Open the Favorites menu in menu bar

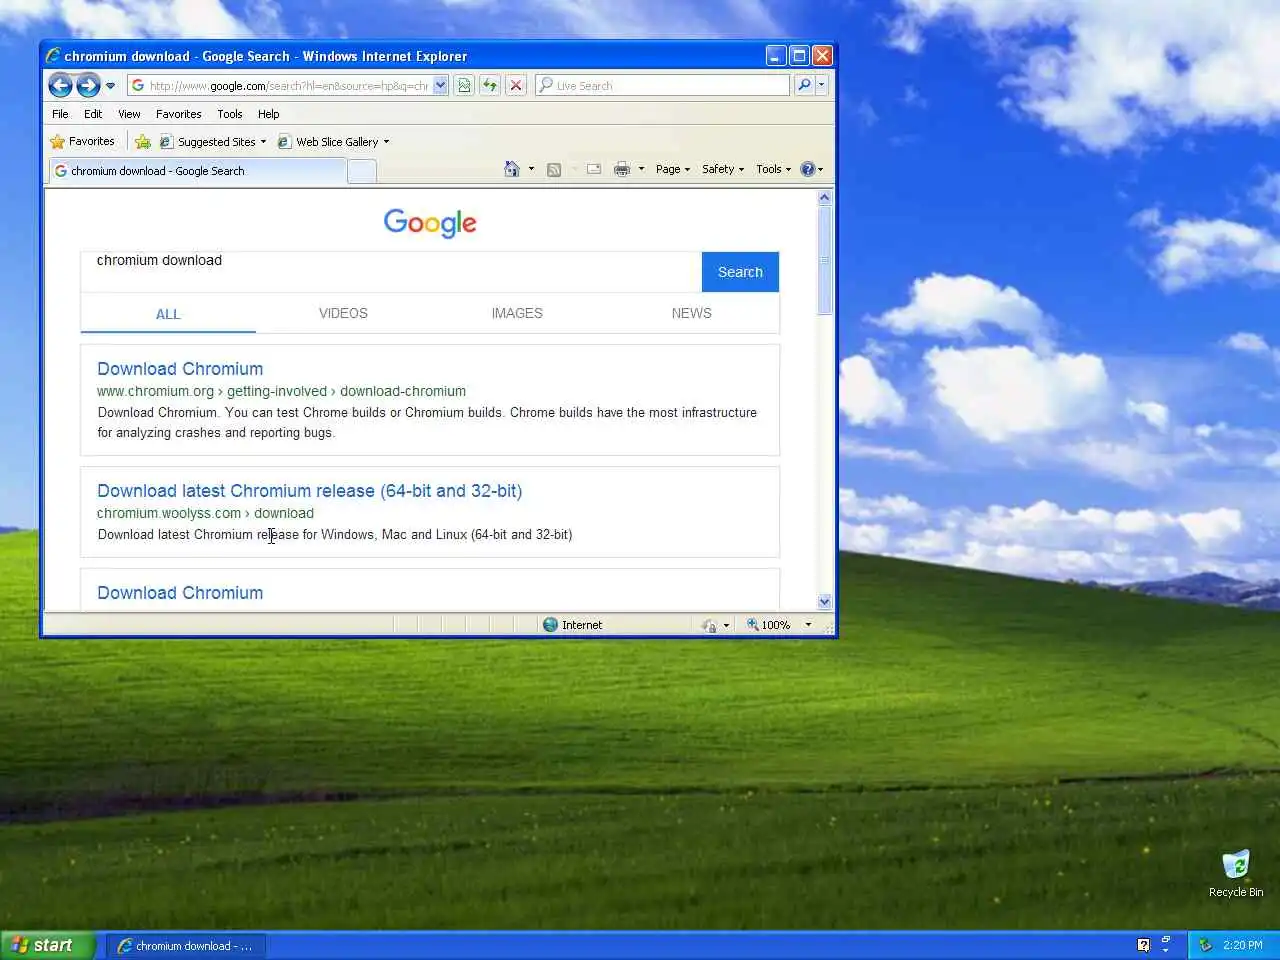(x=179, y=114)
